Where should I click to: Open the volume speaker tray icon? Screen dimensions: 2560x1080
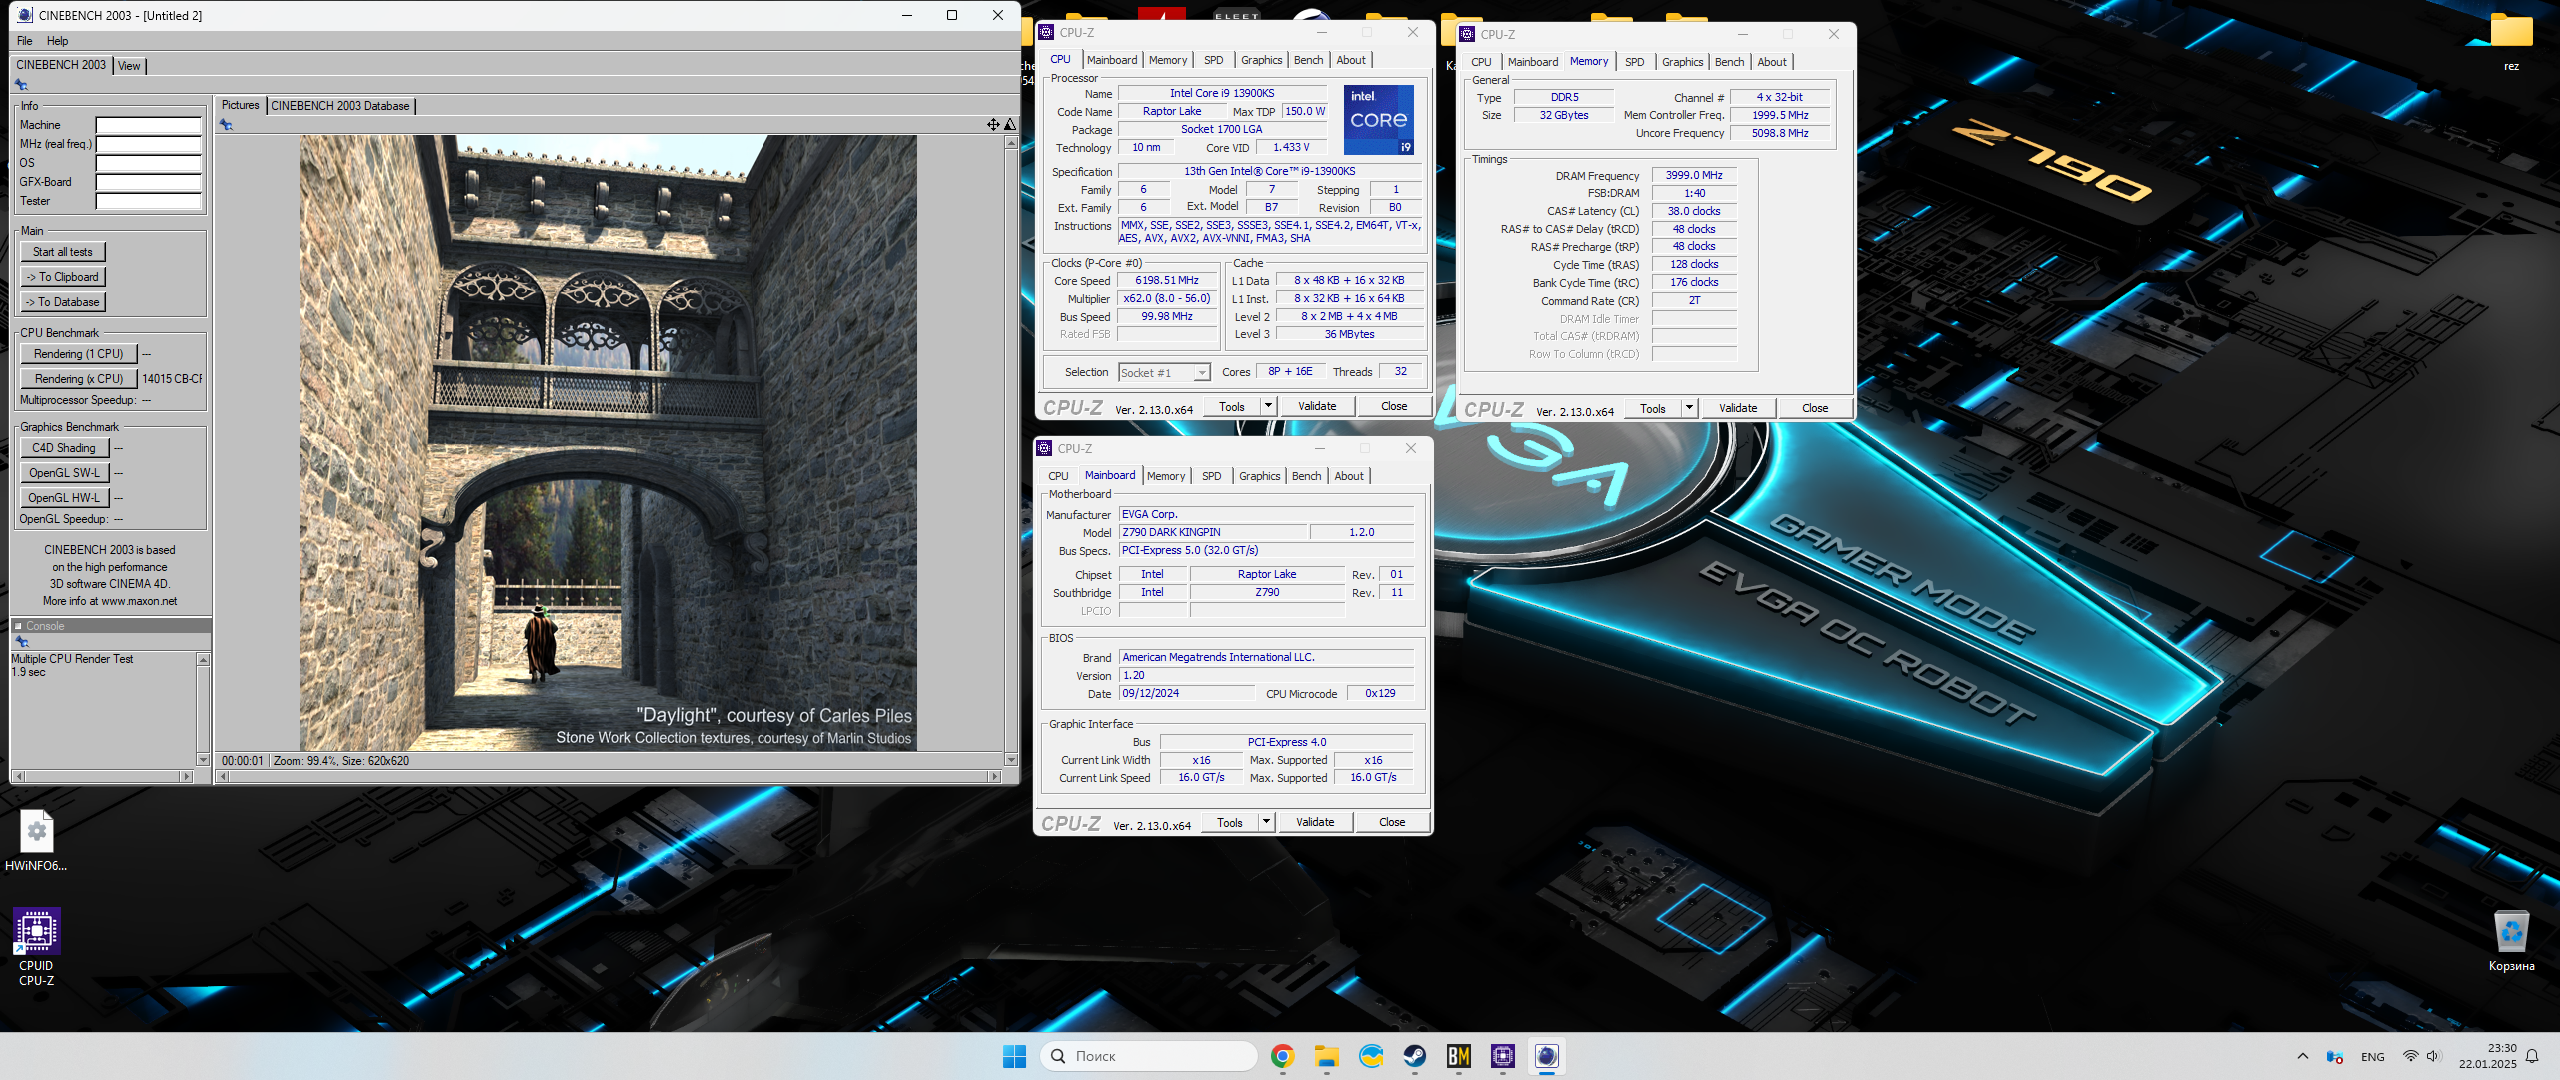2433,1056
